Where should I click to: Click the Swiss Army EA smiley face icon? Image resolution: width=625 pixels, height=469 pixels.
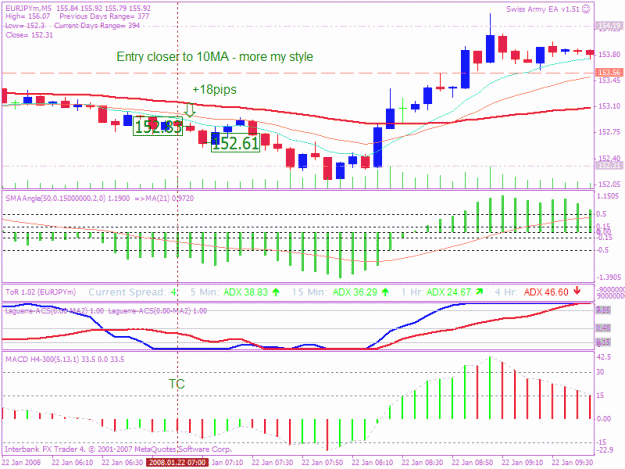click(586, 9)
